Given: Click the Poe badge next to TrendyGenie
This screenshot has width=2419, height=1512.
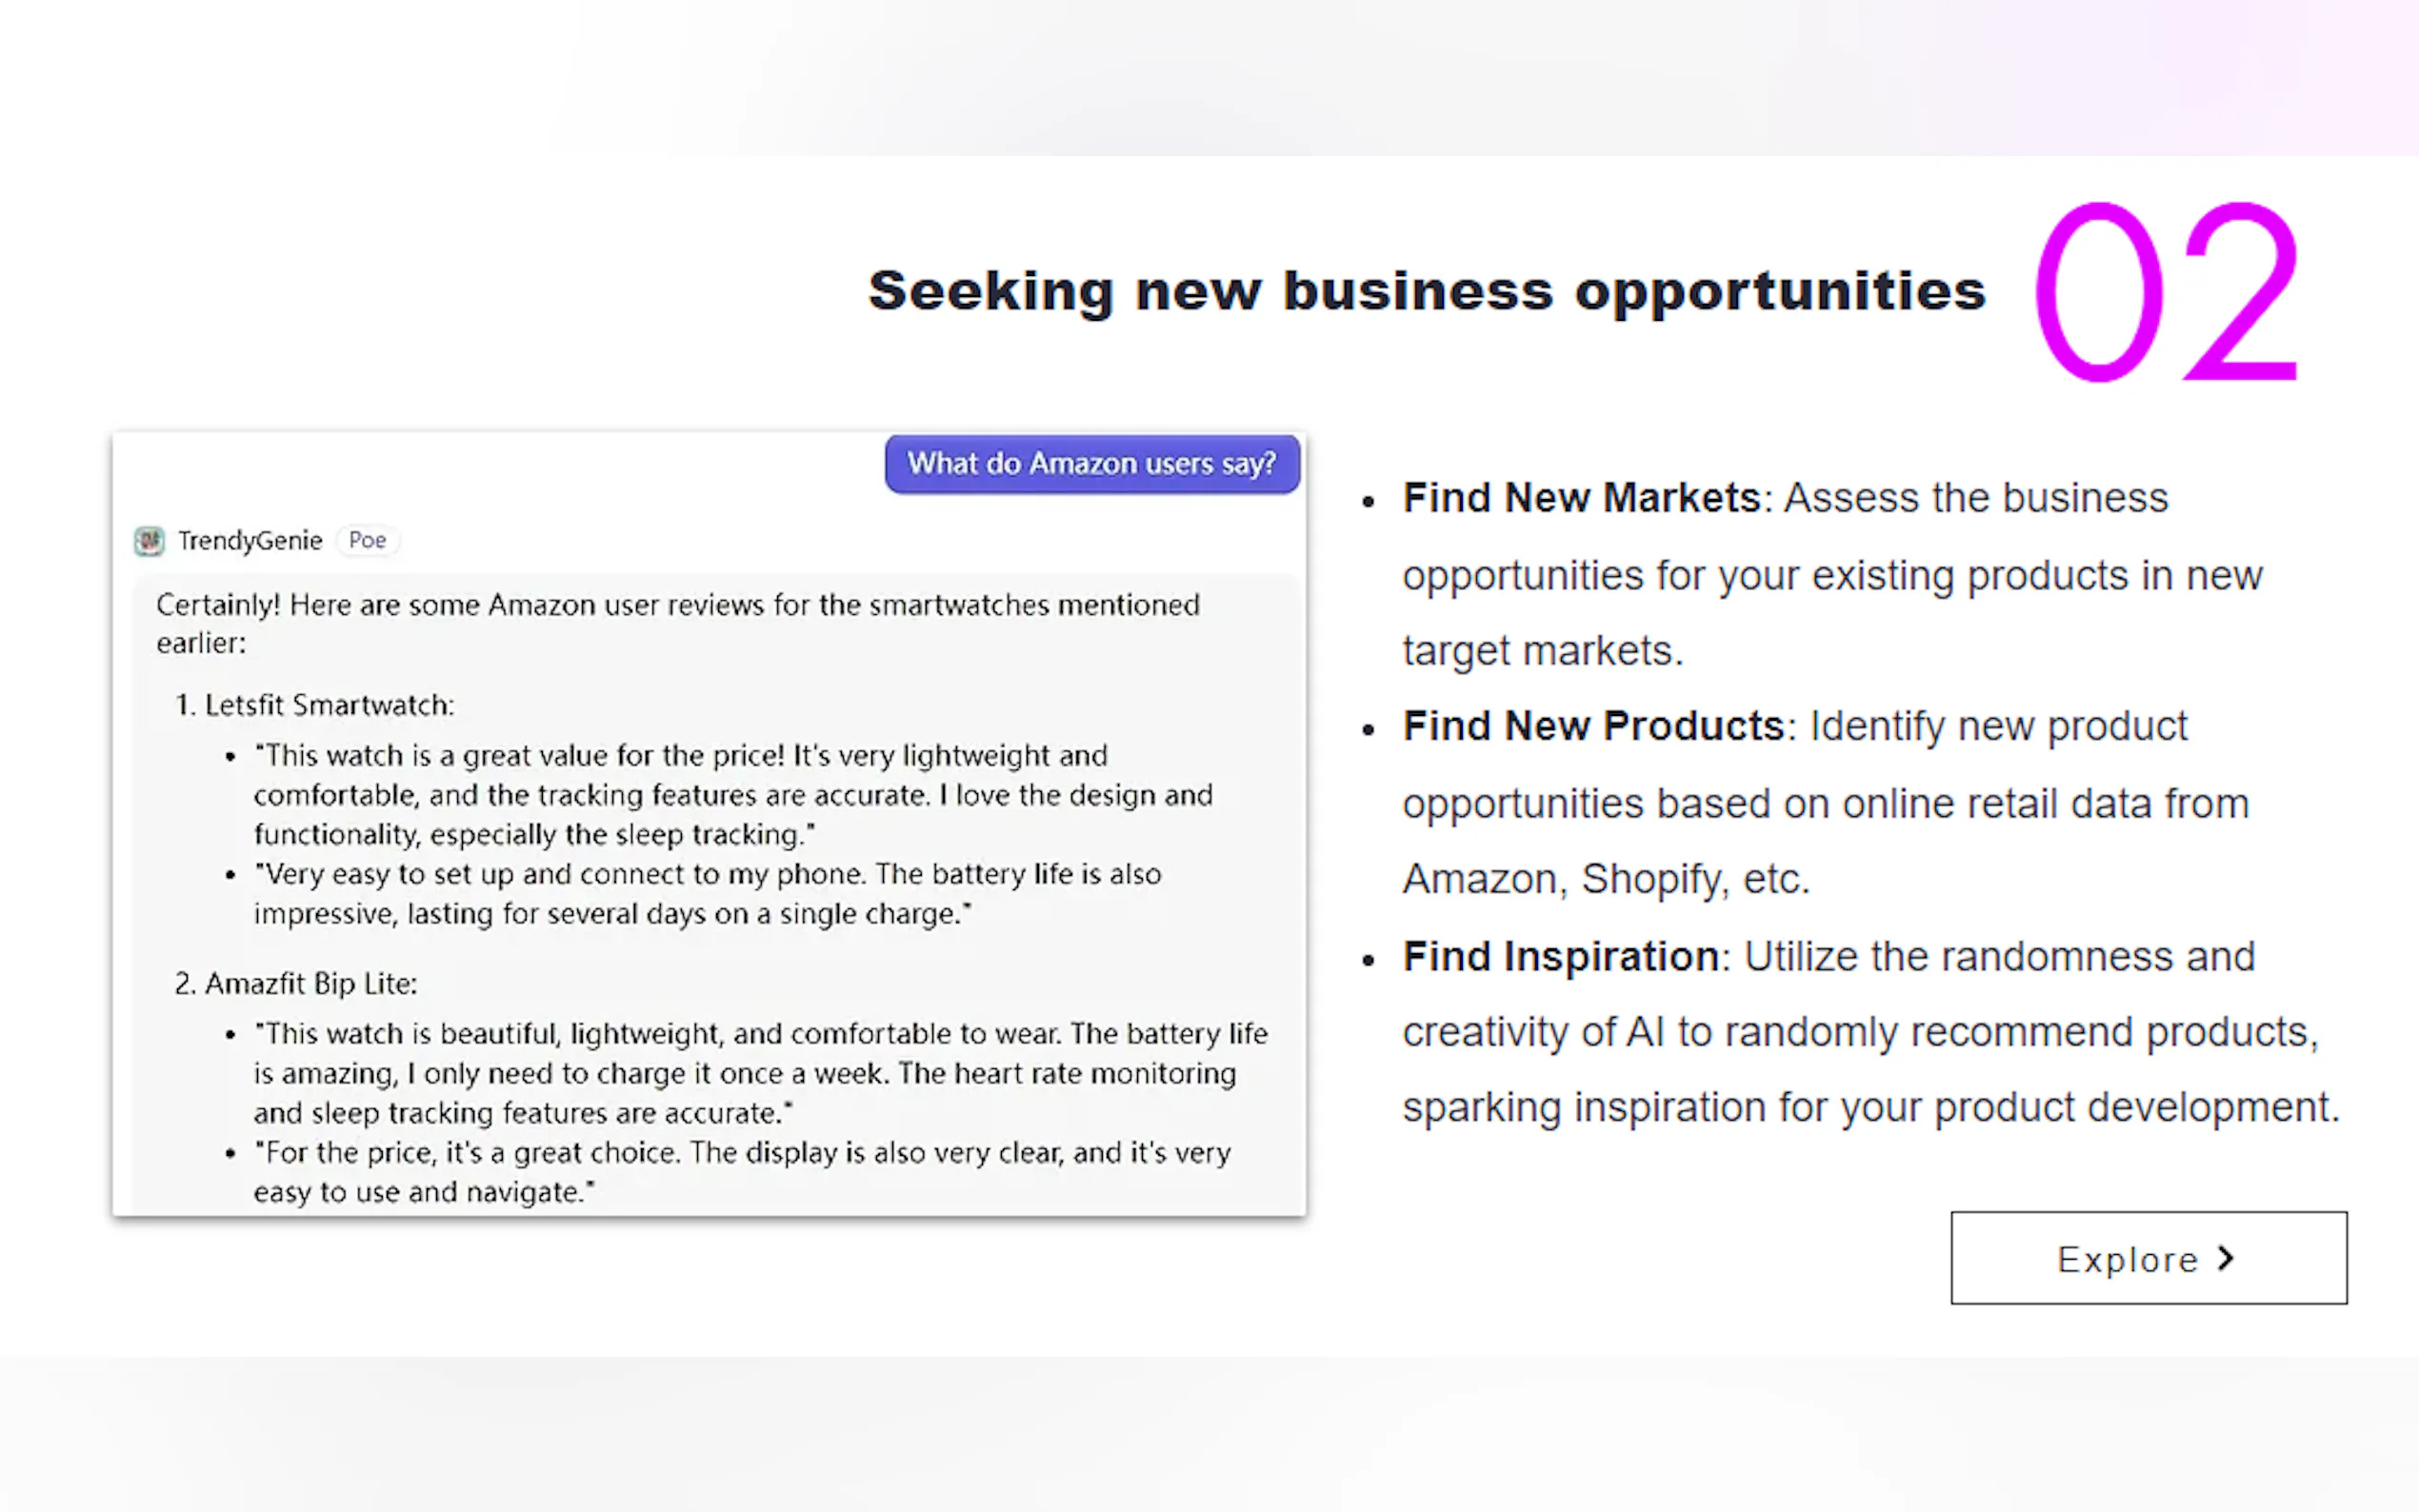Looking at the screenshot, I should point(367,540).
